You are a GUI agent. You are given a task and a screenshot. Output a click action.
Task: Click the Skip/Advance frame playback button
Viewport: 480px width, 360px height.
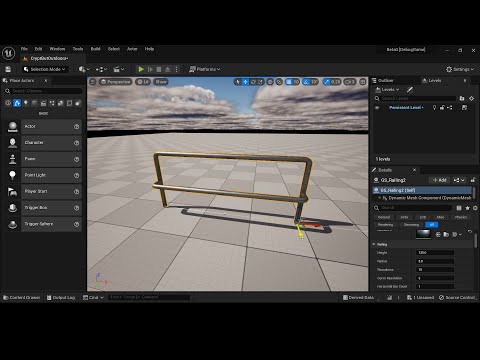click(150, 69)
